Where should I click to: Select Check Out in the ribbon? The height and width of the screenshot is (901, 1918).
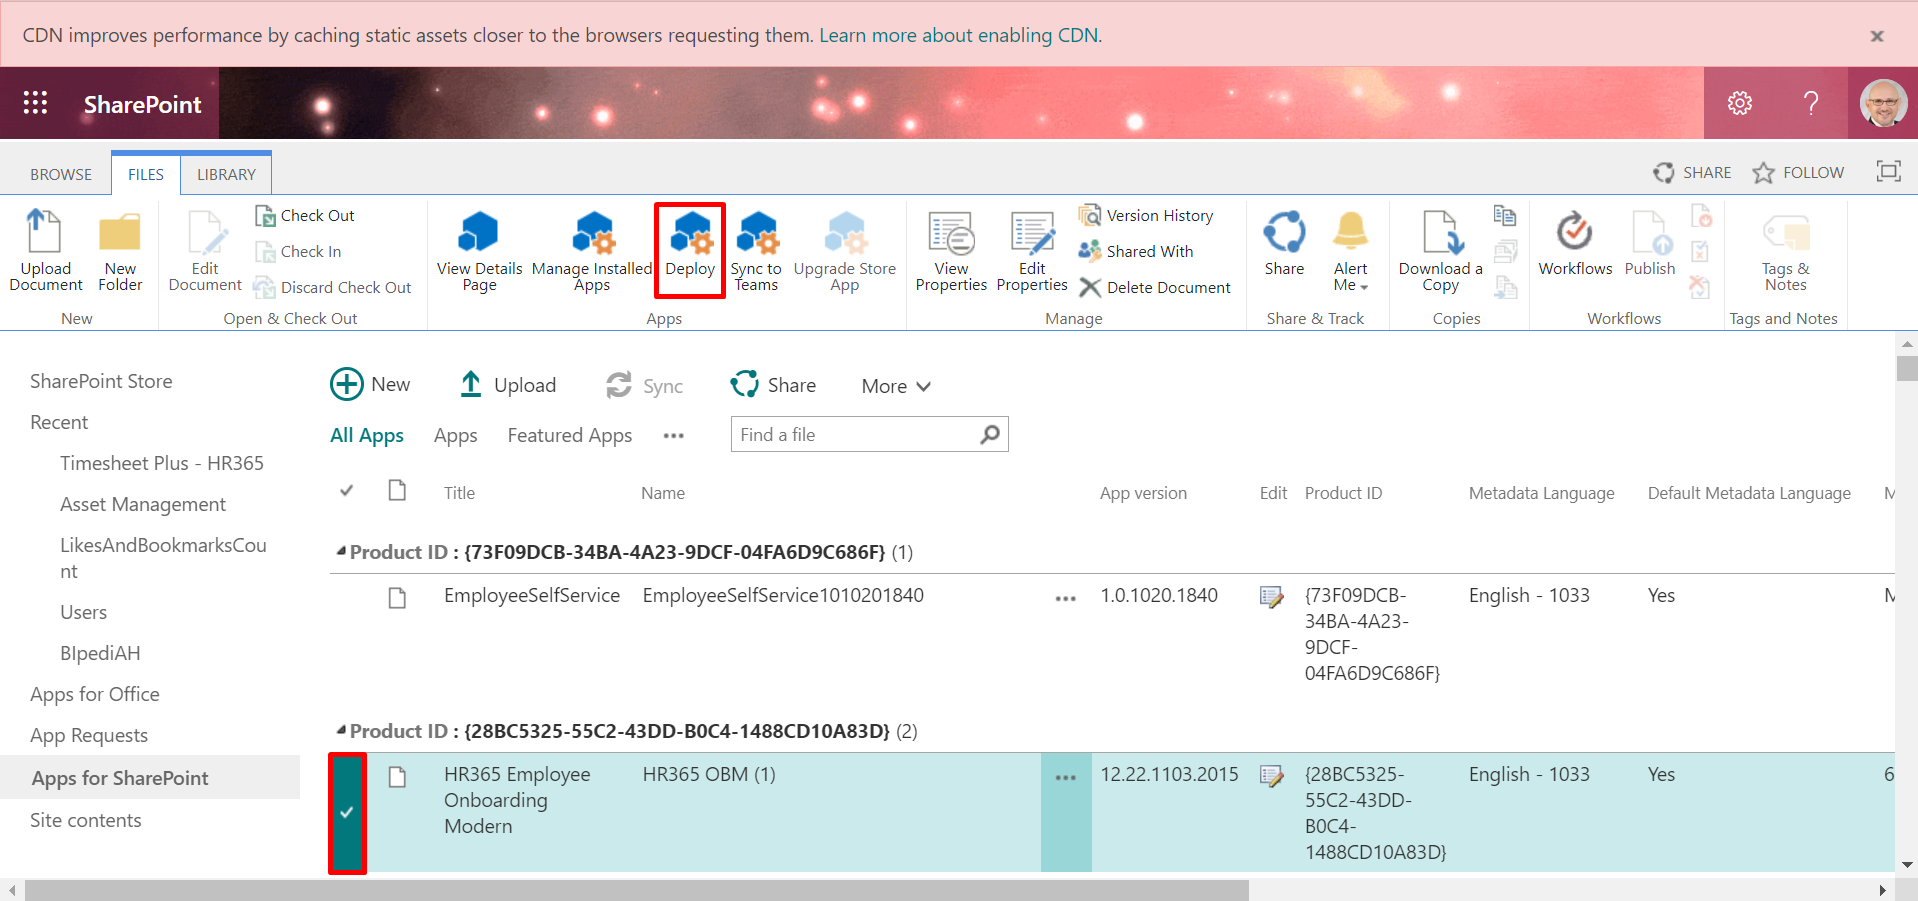[305, 215]
